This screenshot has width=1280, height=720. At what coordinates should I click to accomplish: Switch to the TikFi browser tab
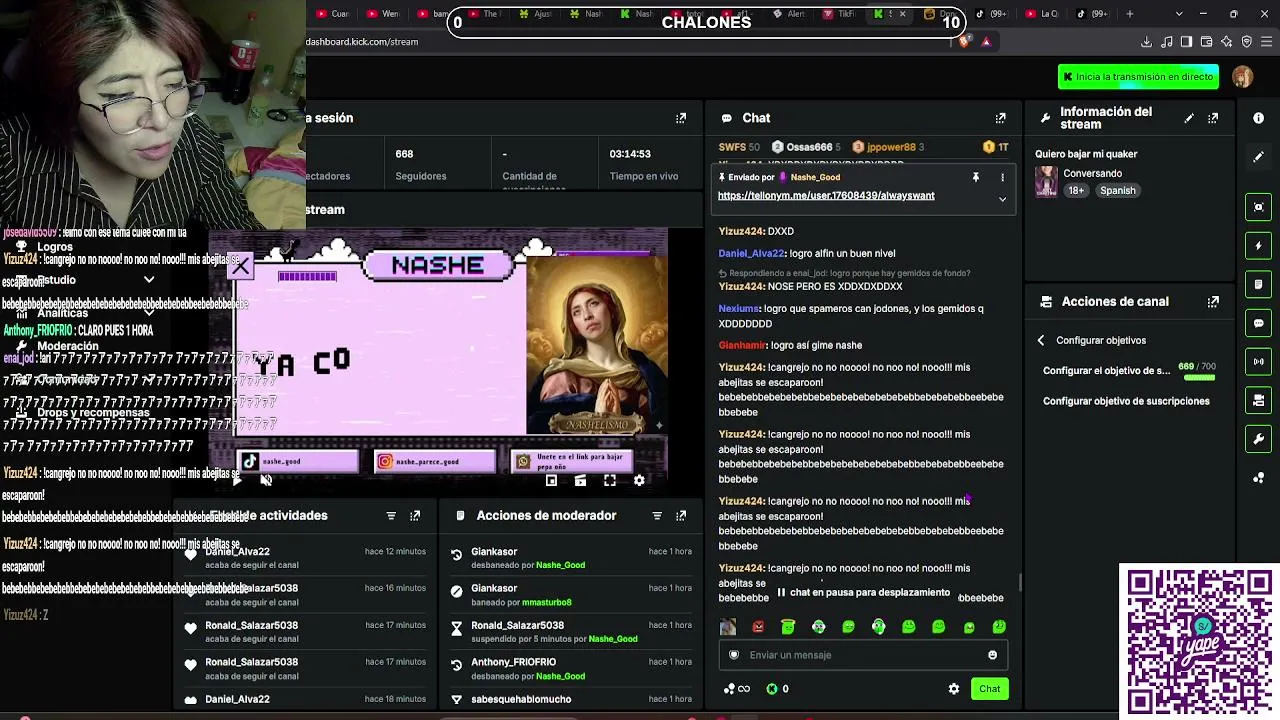click(x=840, y=14)
